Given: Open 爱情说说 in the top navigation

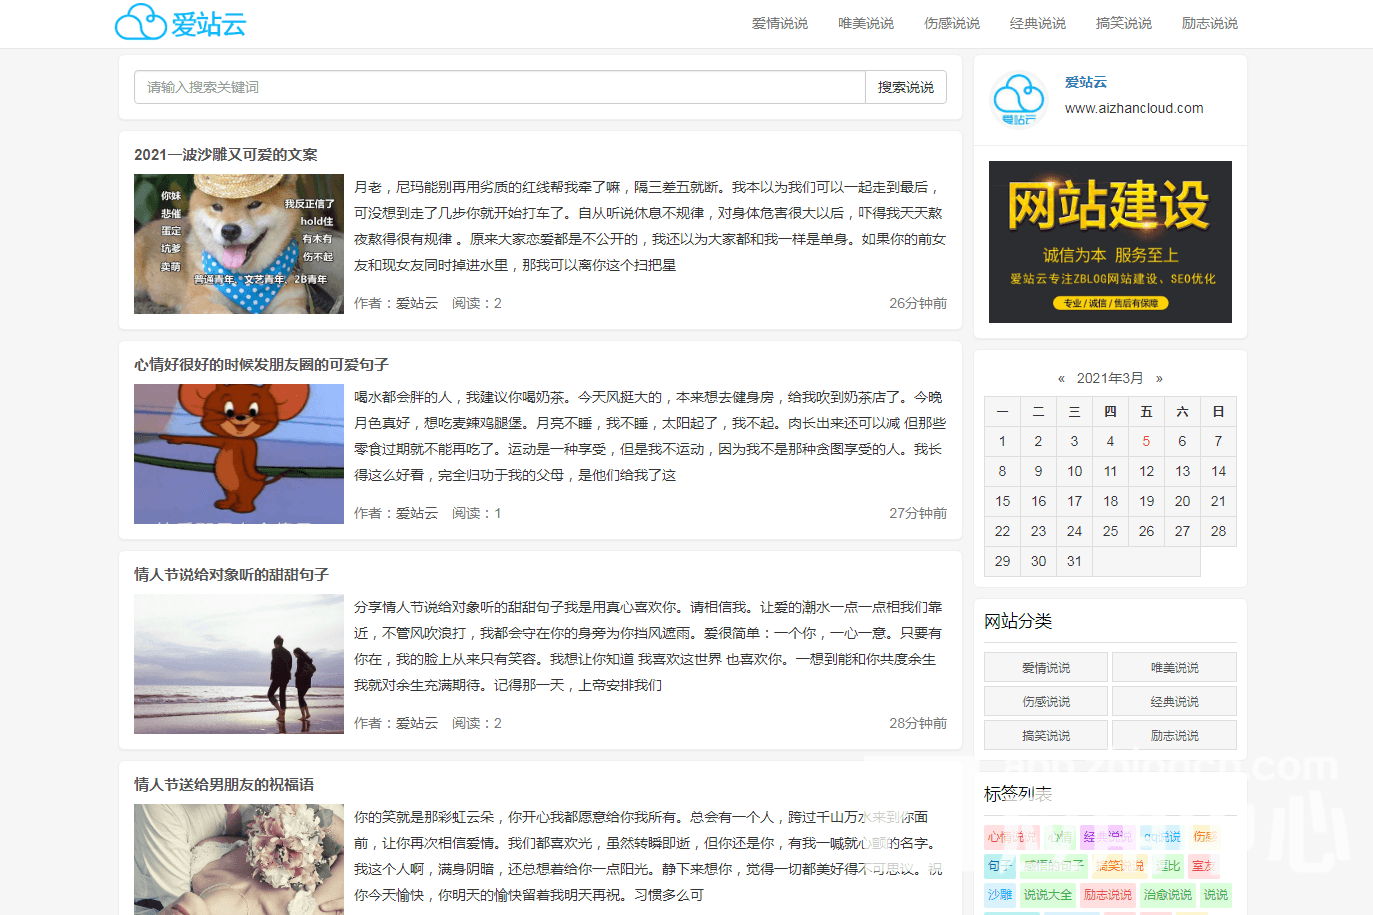Looking at the screenshot, I should [780, 23].
